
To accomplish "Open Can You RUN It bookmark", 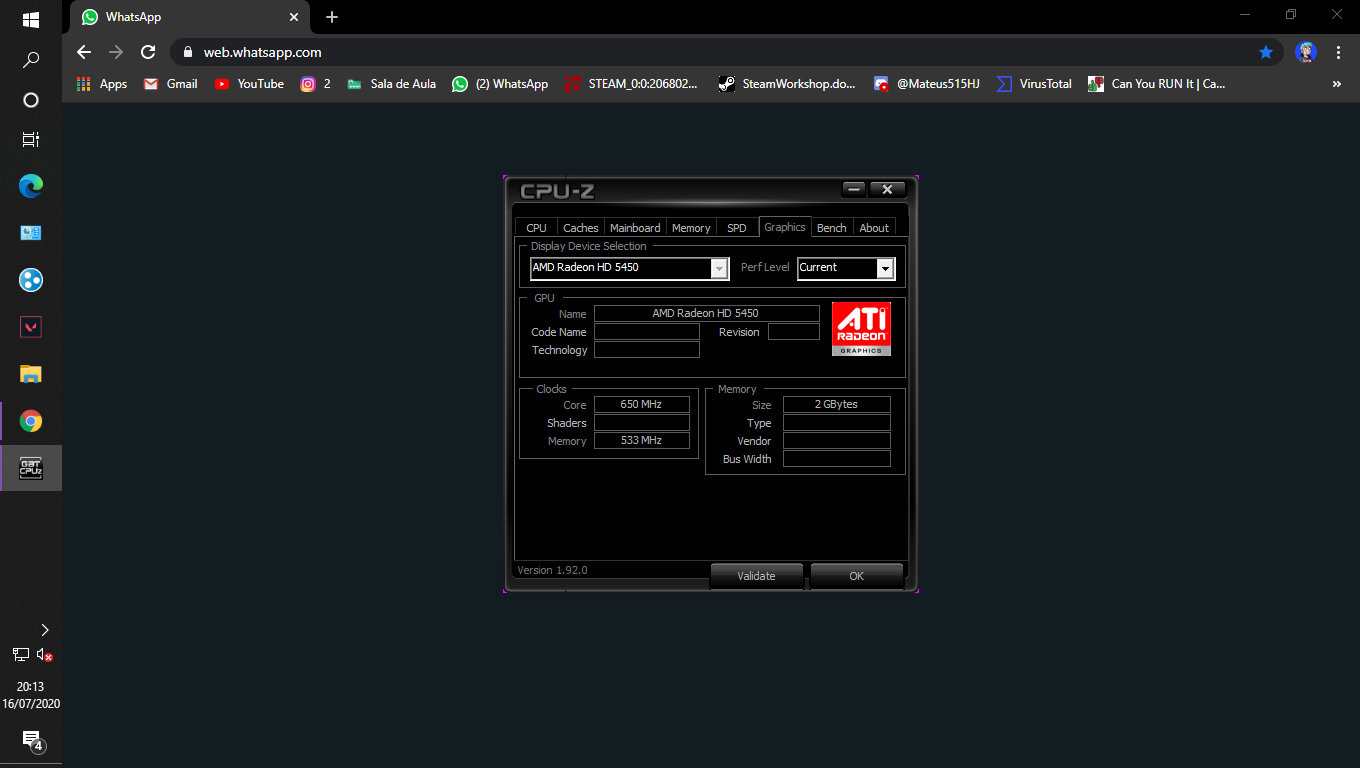I will pyautogui.click(x=1157, y=84).
